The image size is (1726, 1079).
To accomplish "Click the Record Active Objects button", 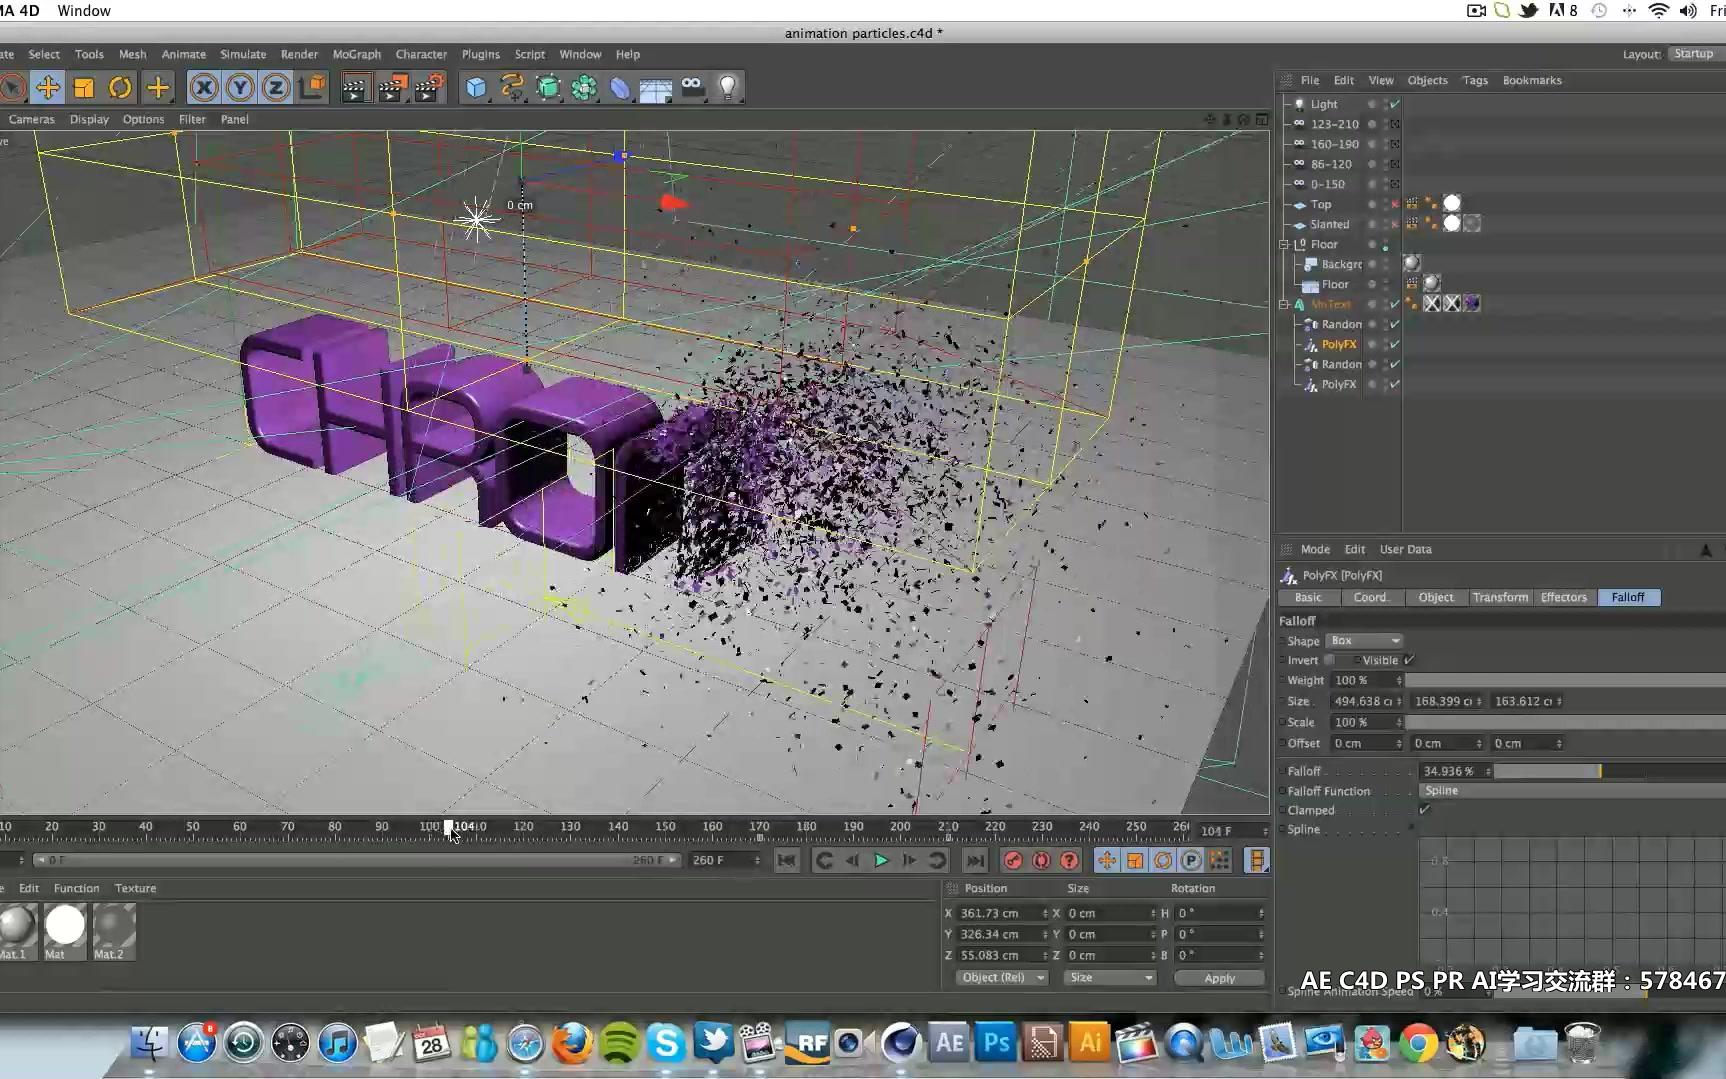I will tap(1013, 860).
